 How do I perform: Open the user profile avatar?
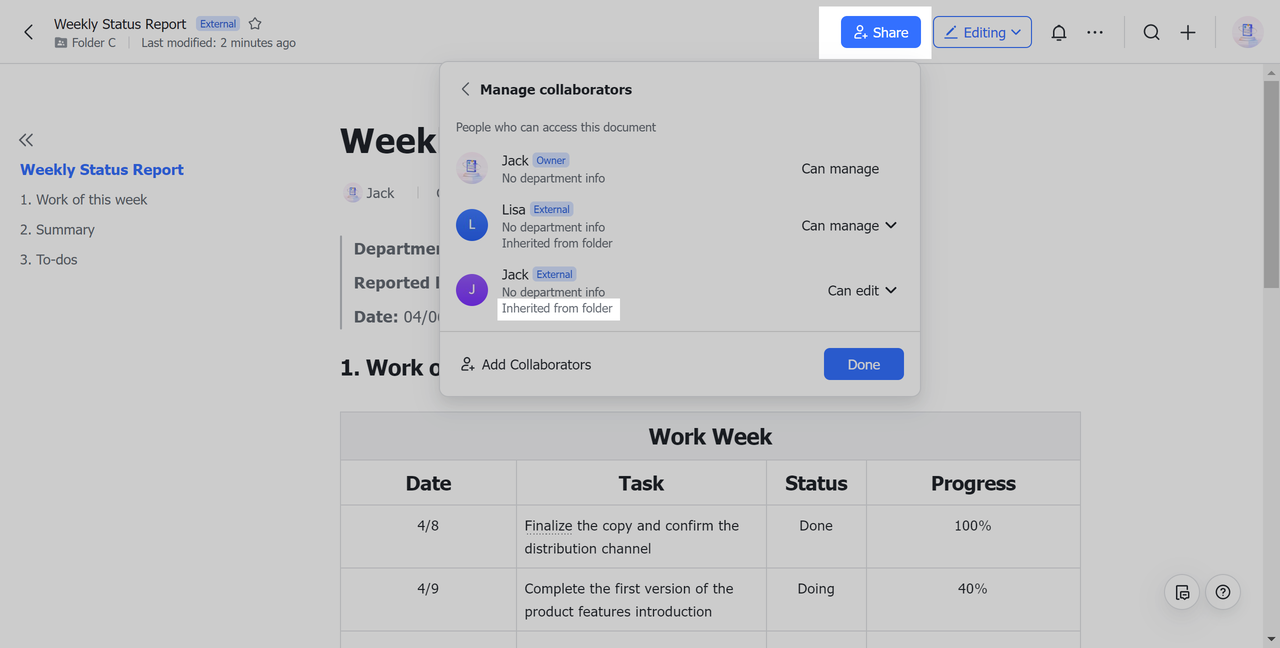1247,33
